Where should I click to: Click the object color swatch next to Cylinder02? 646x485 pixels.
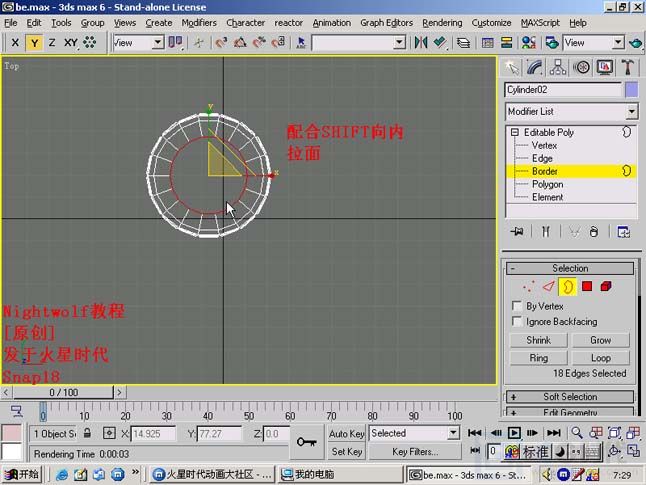pyautogui.click(x=631, y=90)
